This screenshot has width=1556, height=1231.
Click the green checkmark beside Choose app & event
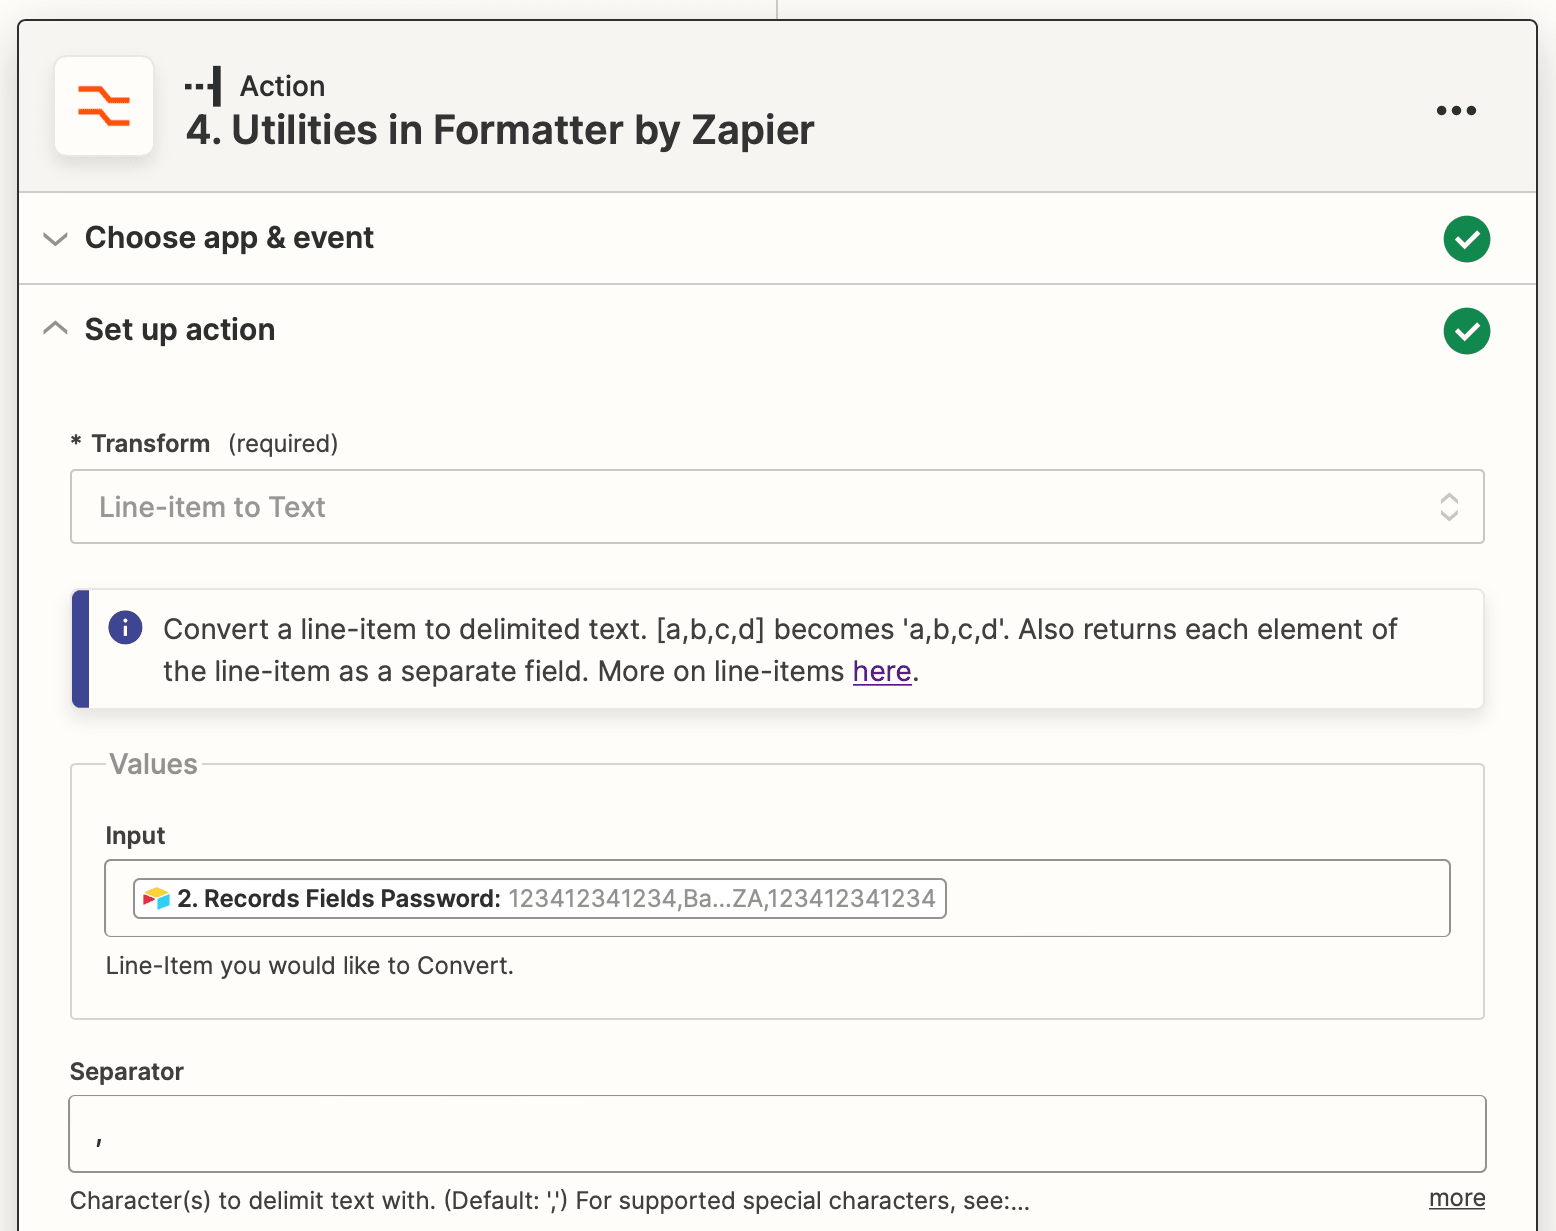pyautogui.click(x=1466, y=239)
